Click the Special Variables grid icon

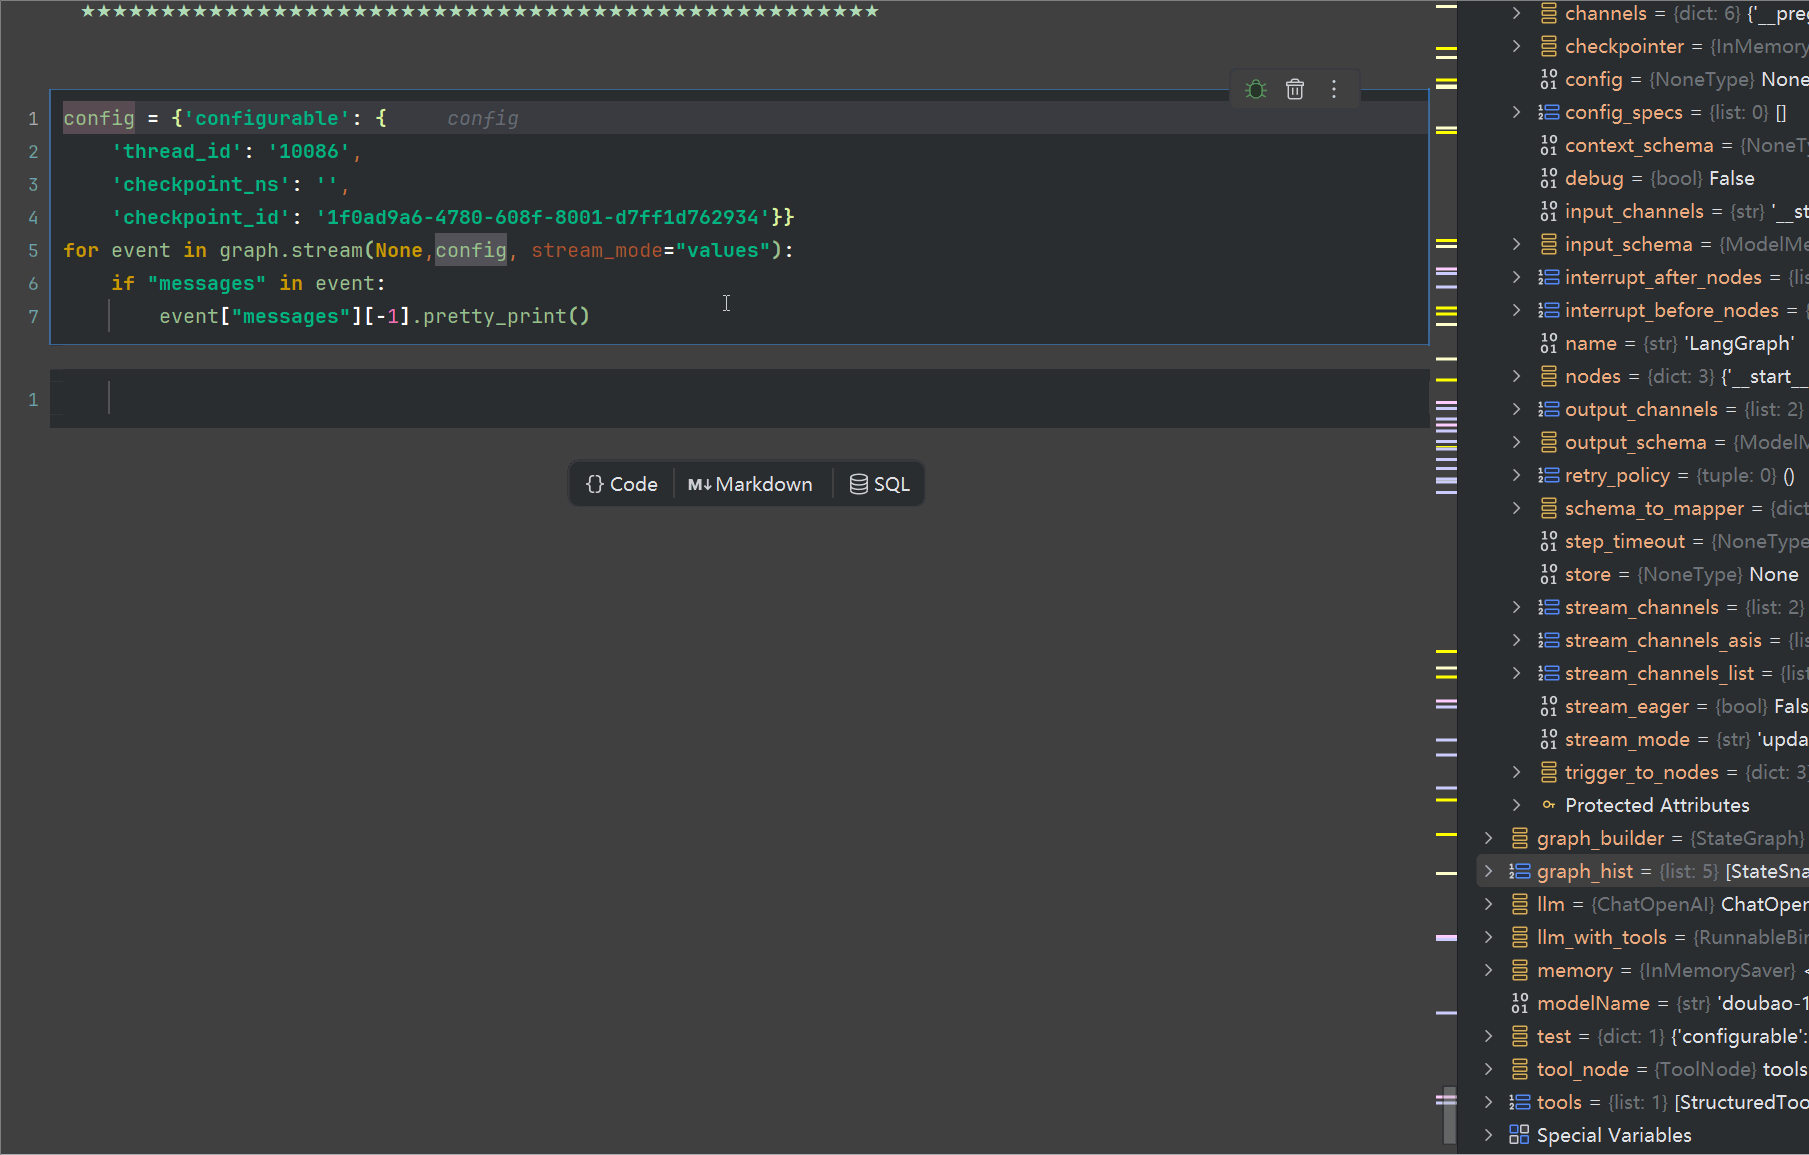point(1520,1135)
